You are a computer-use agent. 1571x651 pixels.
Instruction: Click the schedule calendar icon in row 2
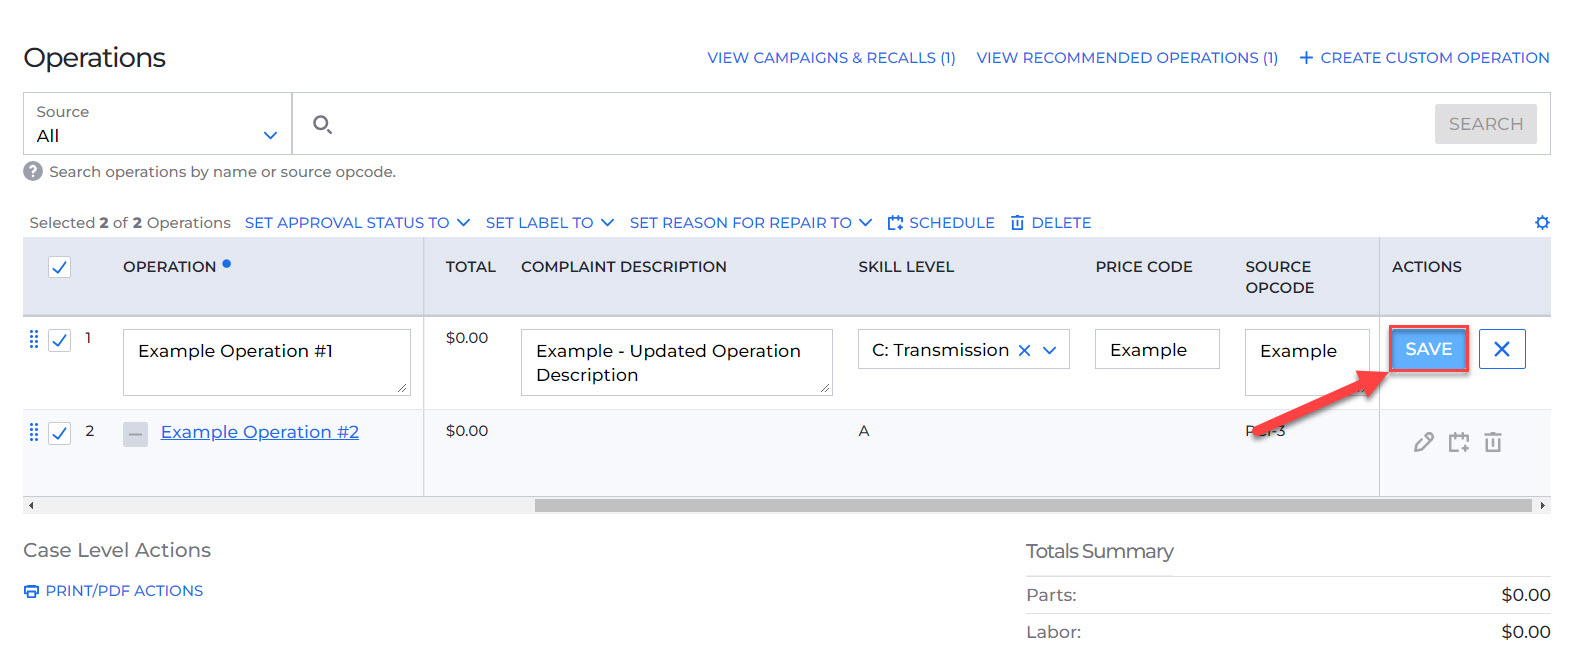coord(1459,442)
